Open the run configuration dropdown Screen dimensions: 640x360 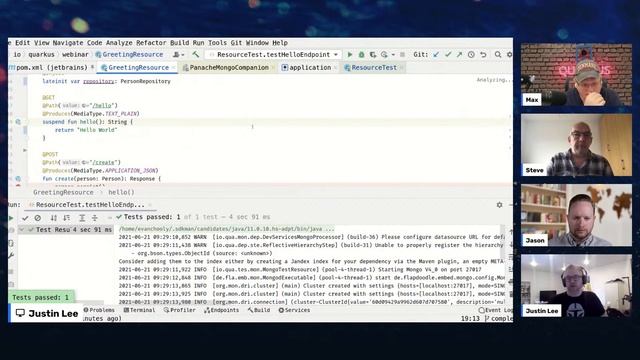(273, 54)
